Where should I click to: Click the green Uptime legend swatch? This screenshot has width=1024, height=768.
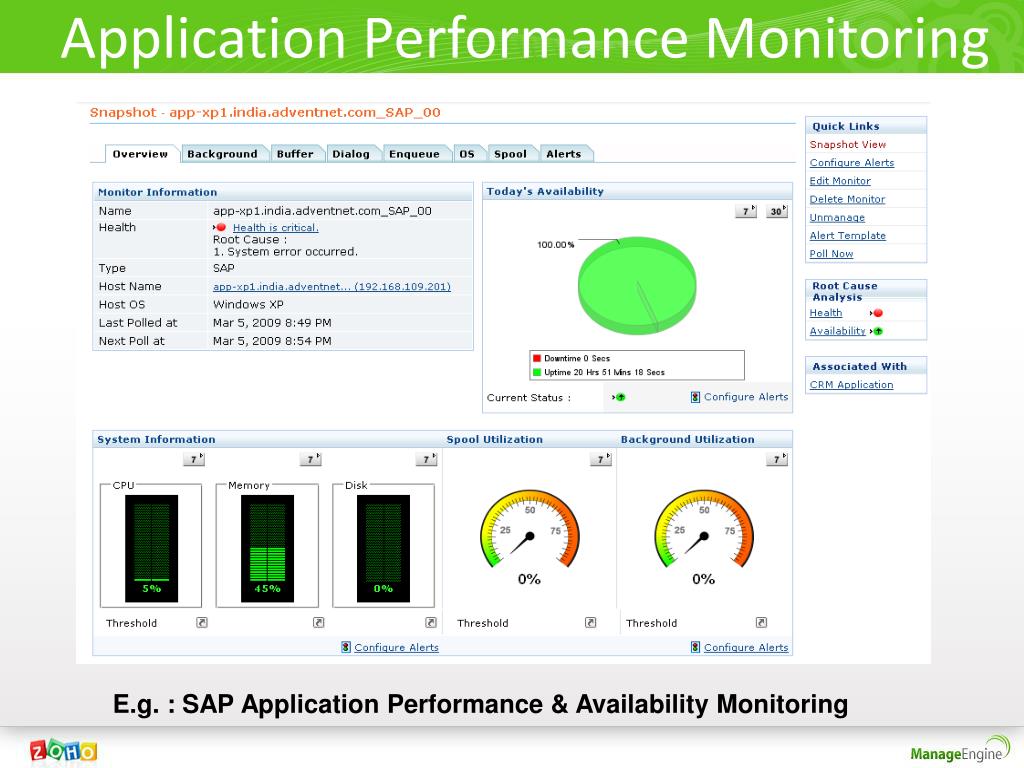pos(537,372)
